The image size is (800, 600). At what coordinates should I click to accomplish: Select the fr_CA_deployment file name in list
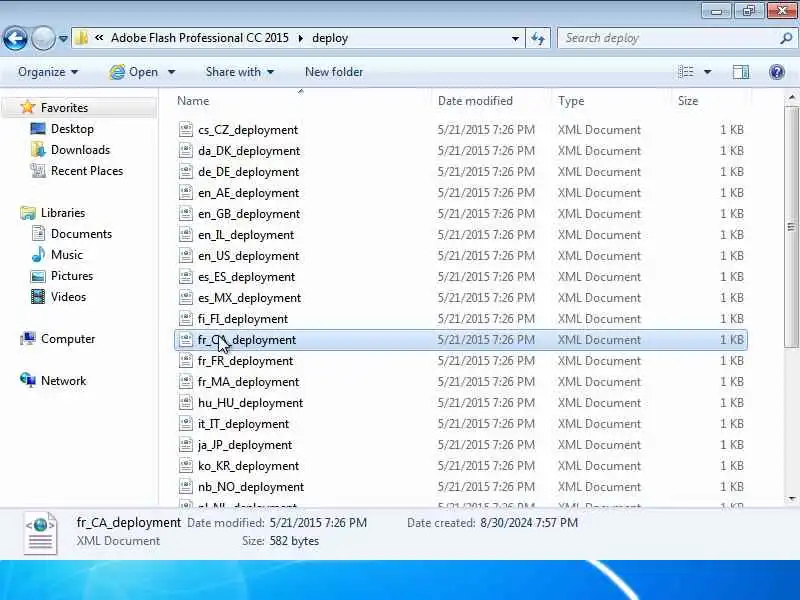(247, 340)
